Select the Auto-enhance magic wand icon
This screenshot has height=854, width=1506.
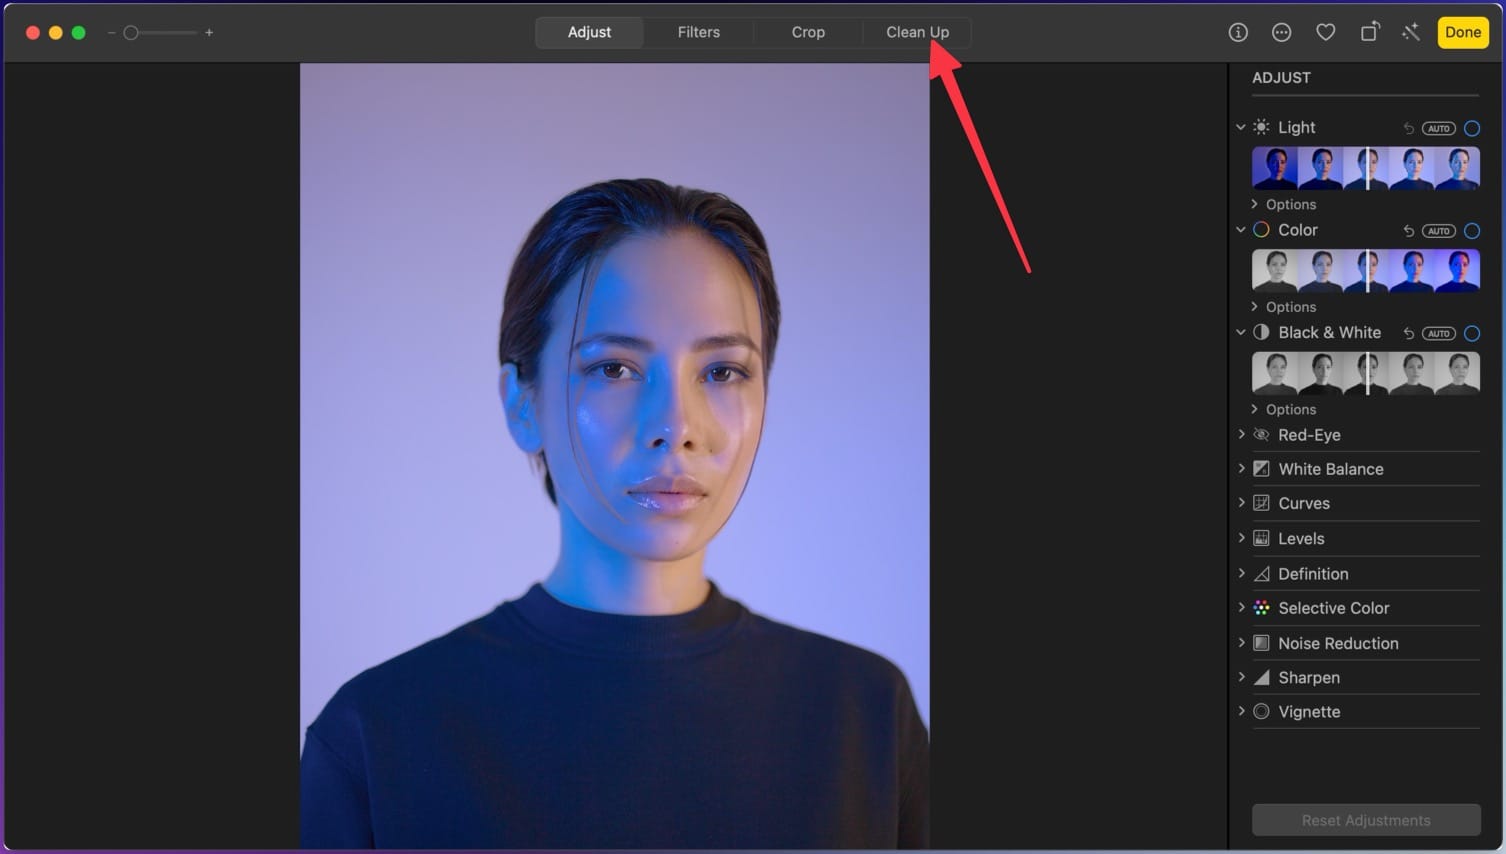(1411, 32)
